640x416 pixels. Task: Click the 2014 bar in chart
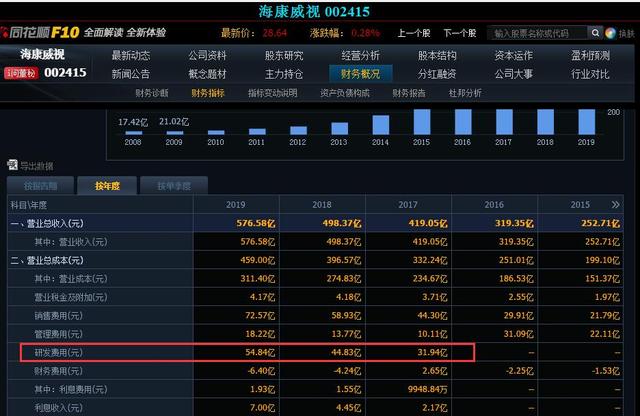point(380,125)
